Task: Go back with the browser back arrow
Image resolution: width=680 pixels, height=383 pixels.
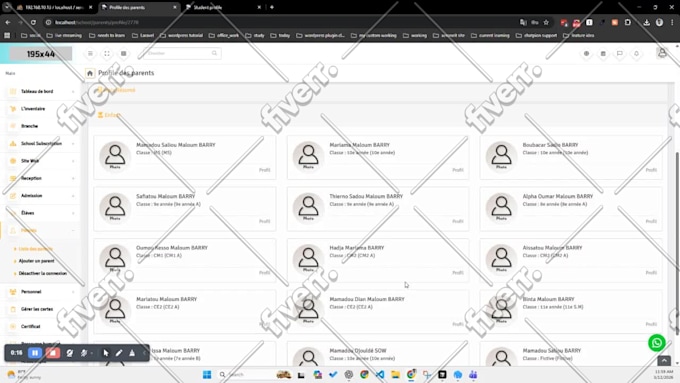Action: pos(8,22)
